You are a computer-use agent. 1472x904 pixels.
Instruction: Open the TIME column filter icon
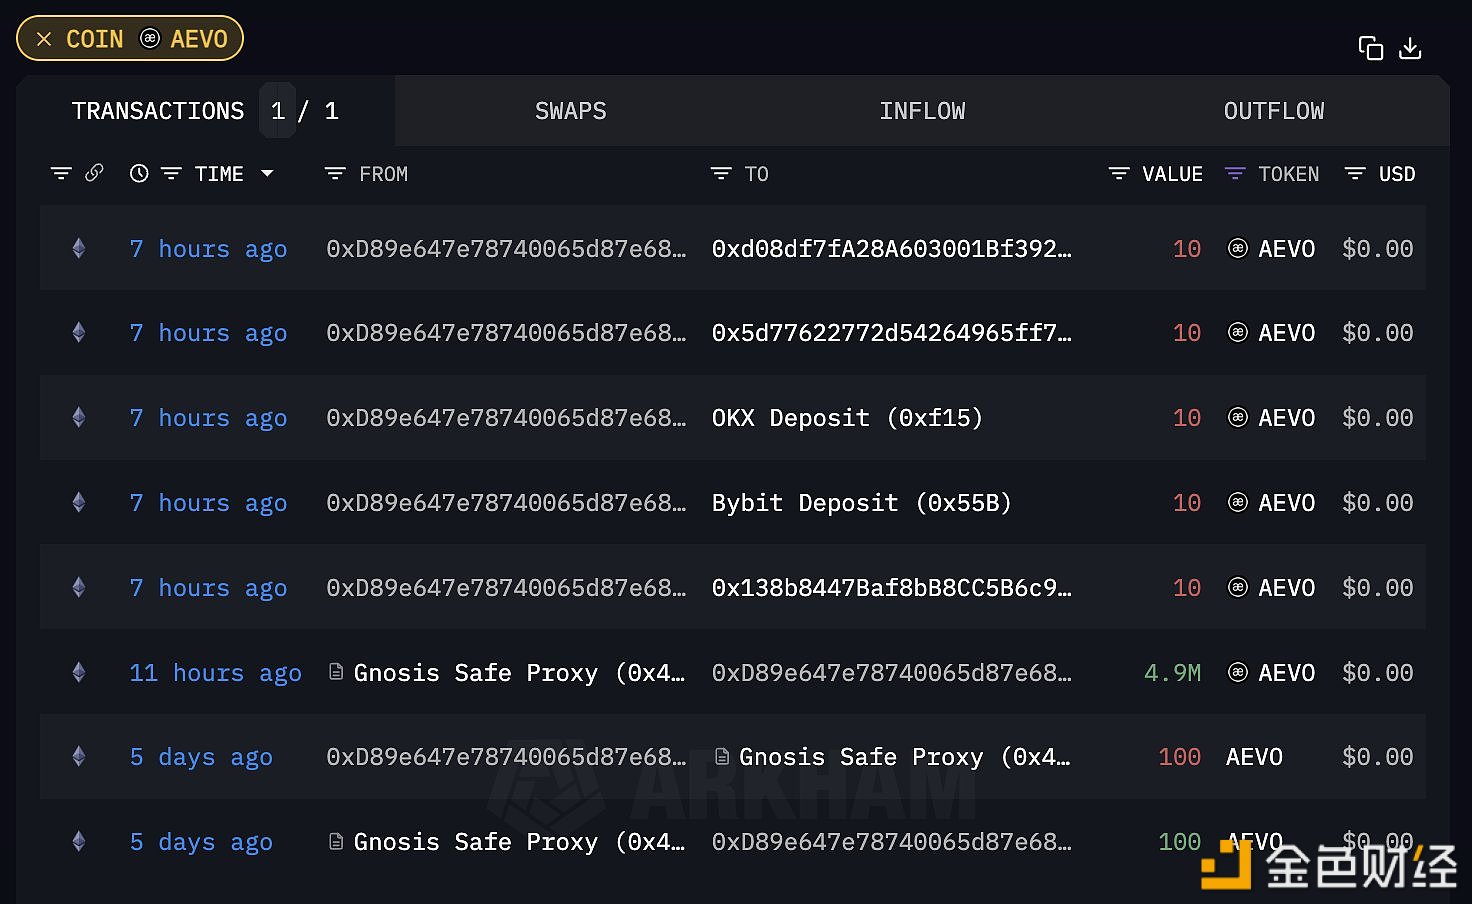171,174
